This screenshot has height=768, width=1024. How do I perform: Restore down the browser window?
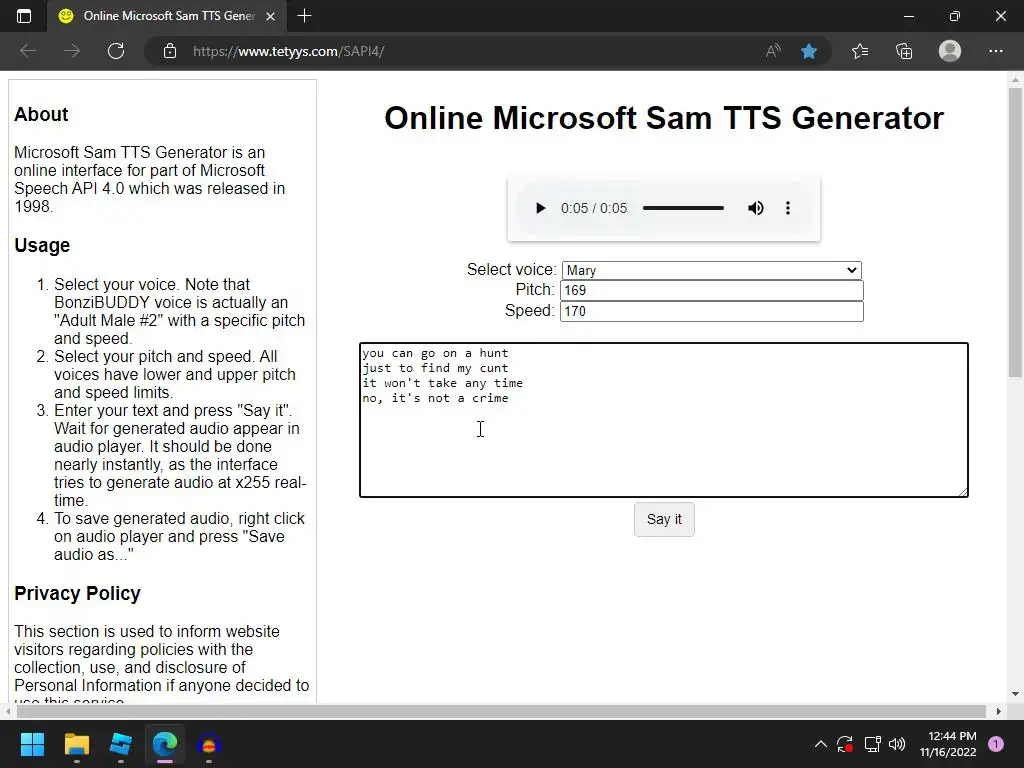[955, 16]
